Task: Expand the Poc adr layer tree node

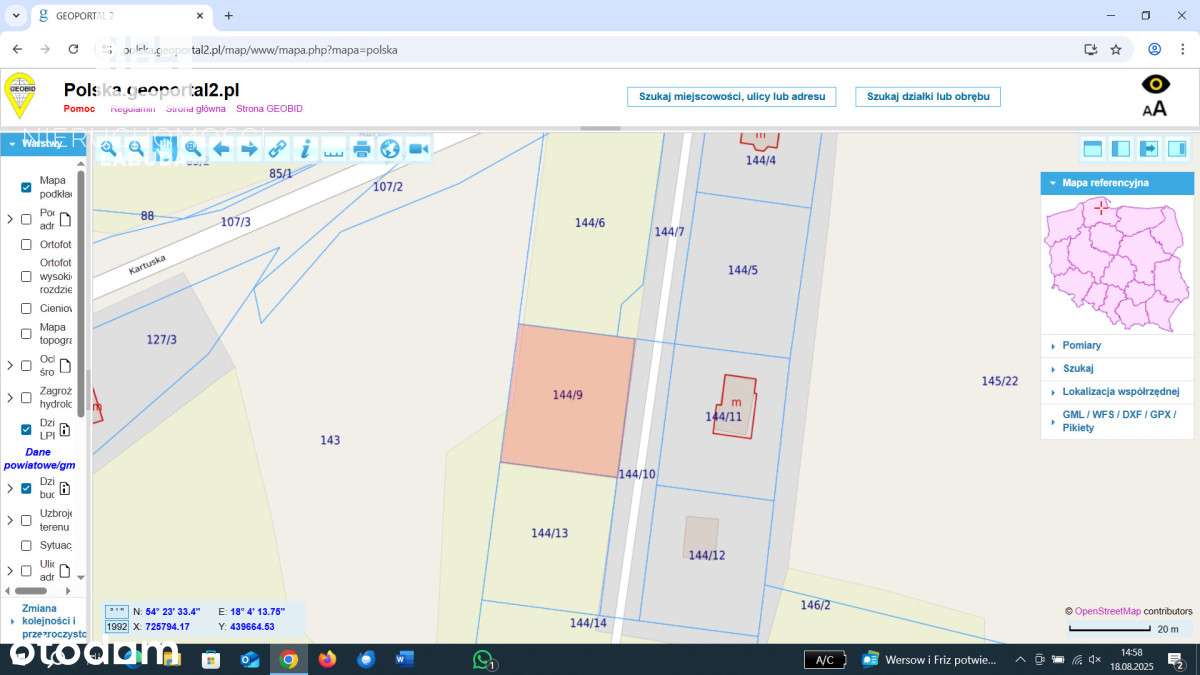Action: [10, 219]
